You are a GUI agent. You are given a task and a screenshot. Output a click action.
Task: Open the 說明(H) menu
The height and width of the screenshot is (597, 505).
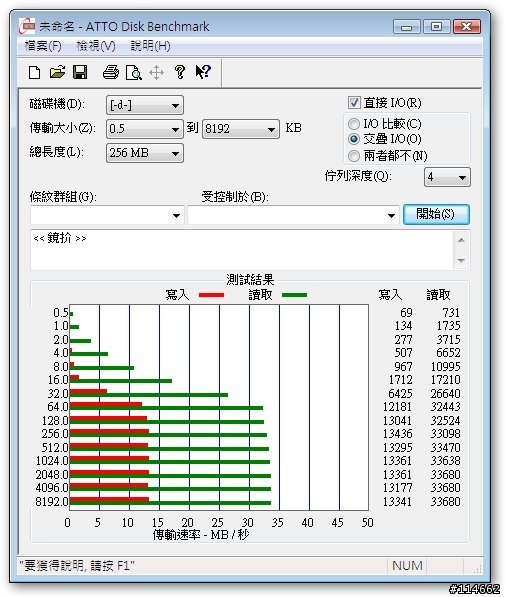pos(150,46)
